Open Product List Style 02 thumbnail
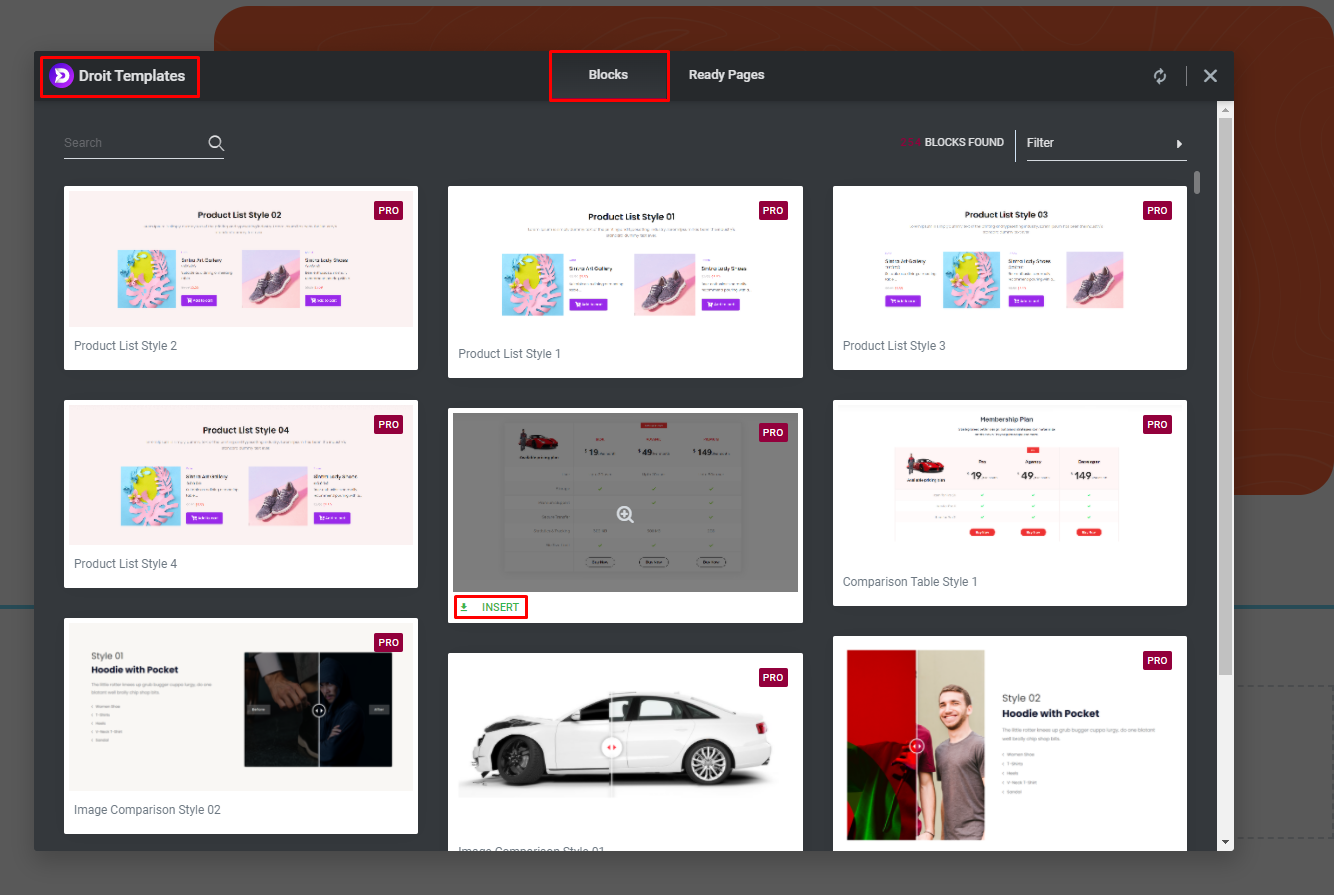This screenshot has width=1334, height=895. pos(241,258)
